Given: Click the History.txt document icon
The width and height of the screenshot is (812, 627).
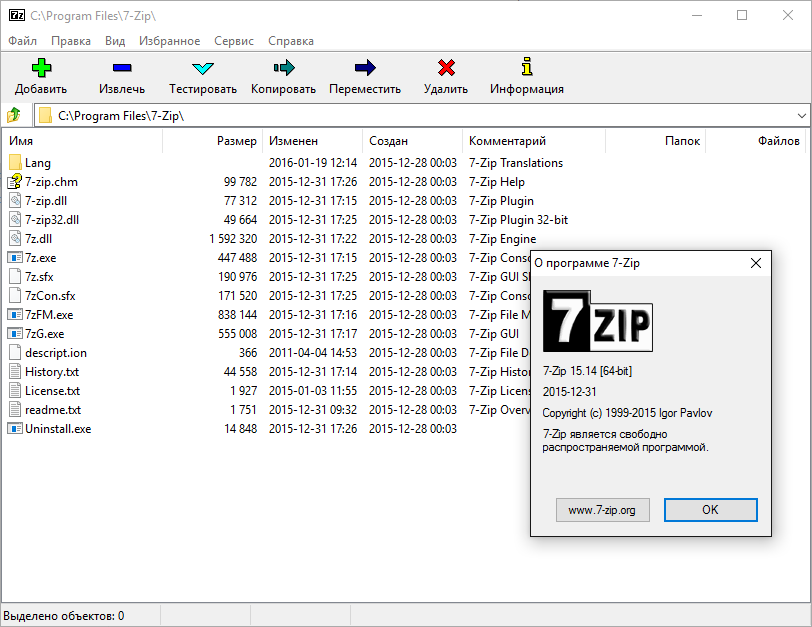Looking at the screenshot, I should point(15,372).
